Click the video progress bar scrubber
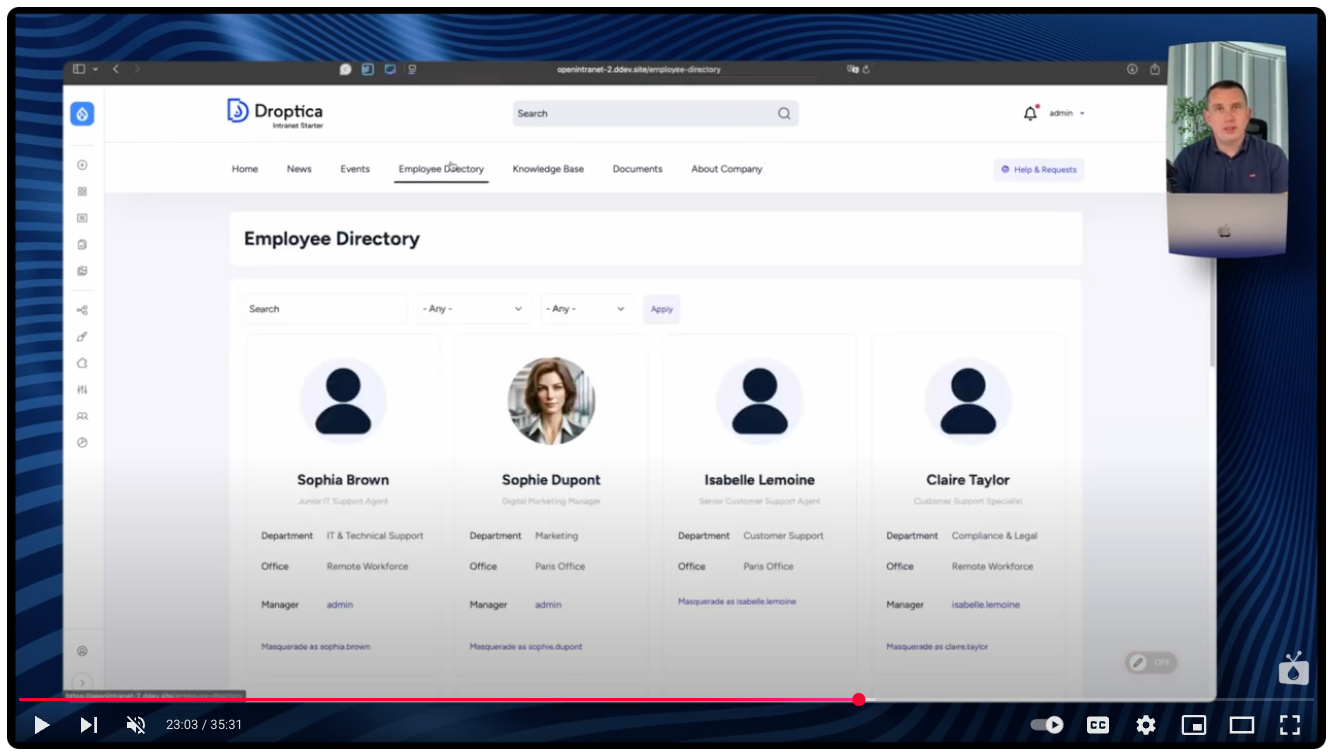Screen dimensions: 1333x754 859,699
